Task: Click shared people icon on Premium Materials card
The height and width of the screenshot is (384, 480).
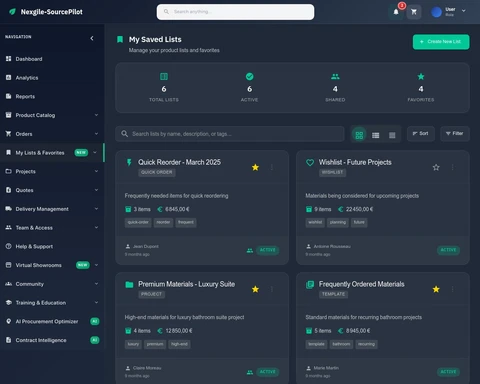Action: [x=250, y=372]
